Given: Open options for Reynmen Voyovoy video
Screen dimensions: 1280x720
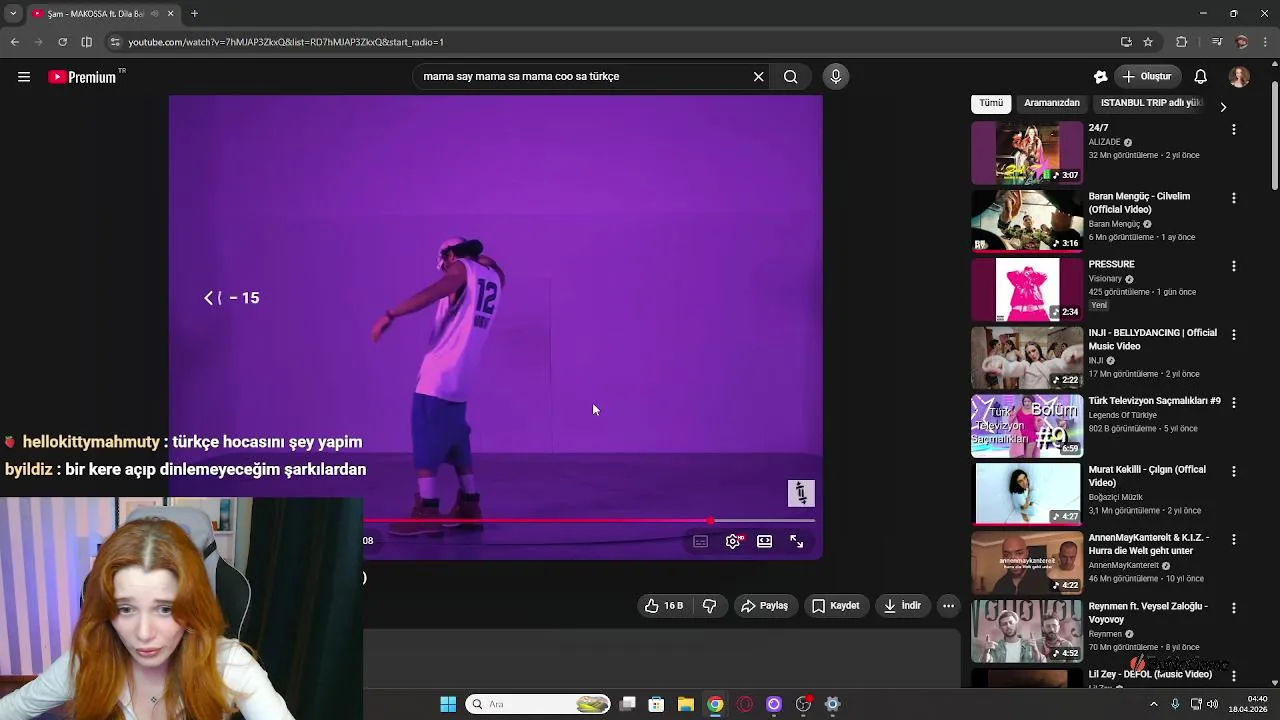Looking at the screenshot, I should (1233, 608).
